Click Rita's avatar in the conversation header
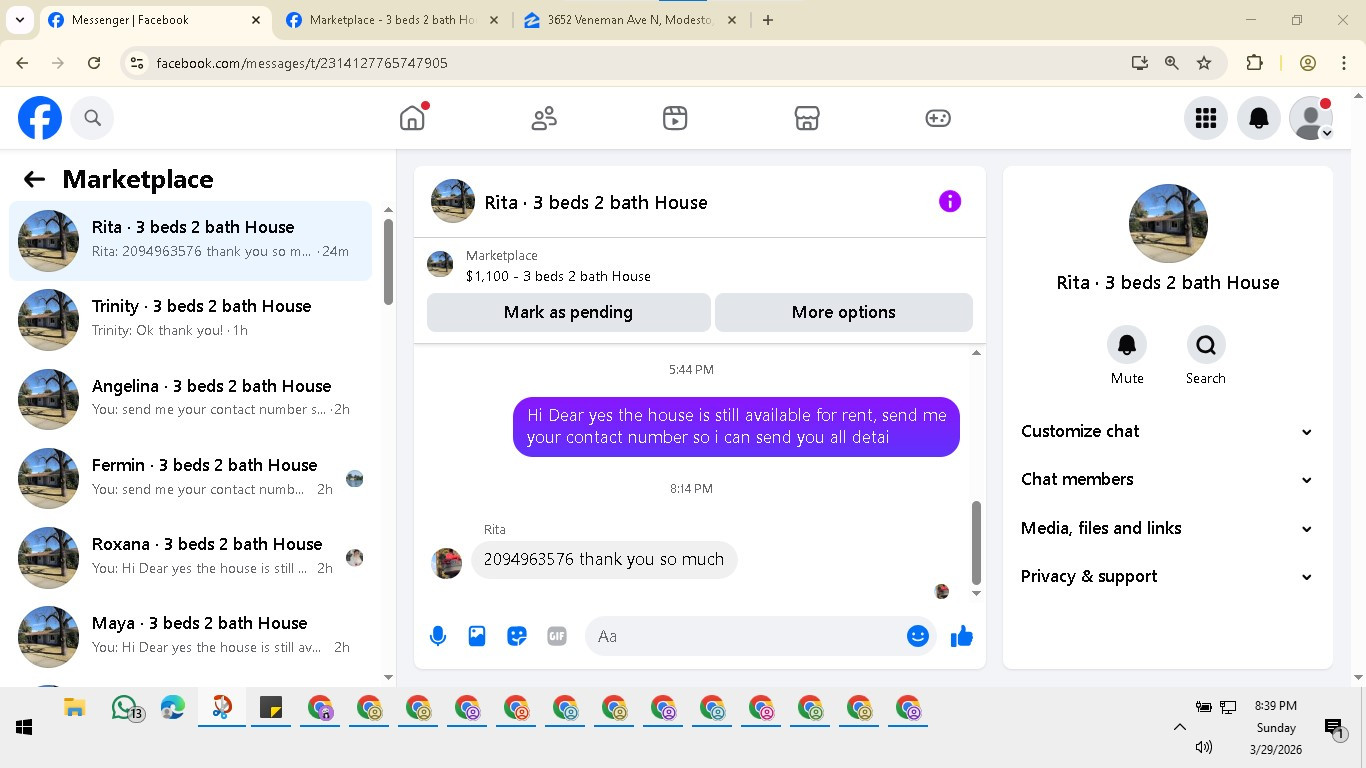This screenshot has width=1366, height=768. [453, 201]
